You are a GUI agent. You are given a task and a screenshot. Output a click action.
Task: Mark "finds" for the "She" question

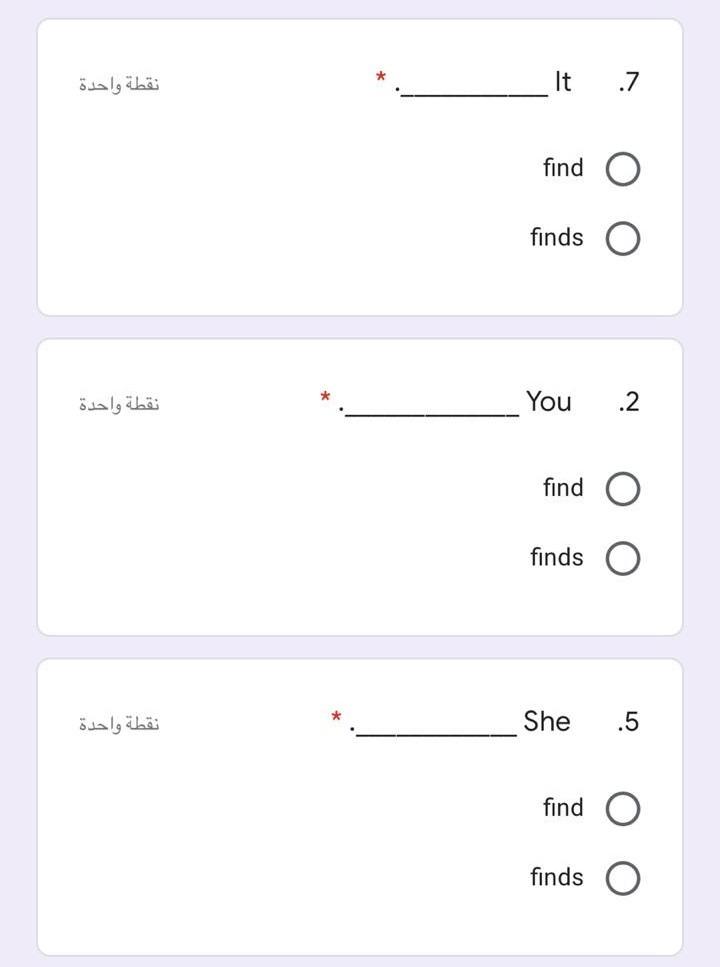(622, 877)
